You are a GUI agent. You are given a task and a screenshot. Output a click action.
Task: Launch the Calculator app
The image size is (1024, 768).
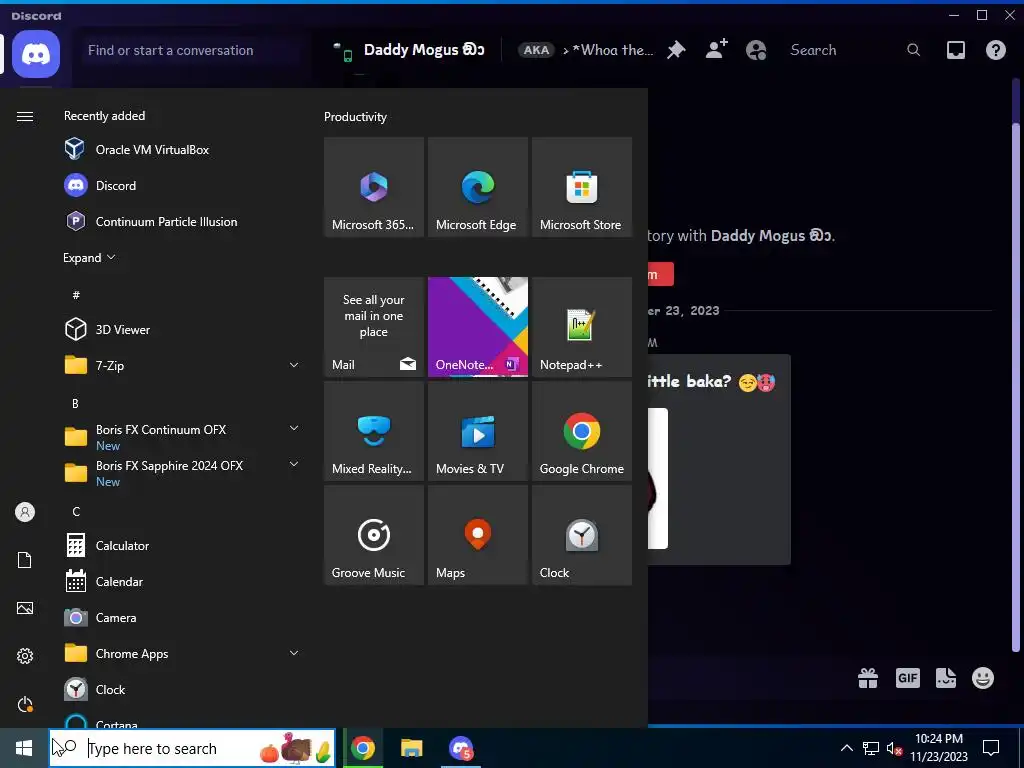tap(183, 545)
